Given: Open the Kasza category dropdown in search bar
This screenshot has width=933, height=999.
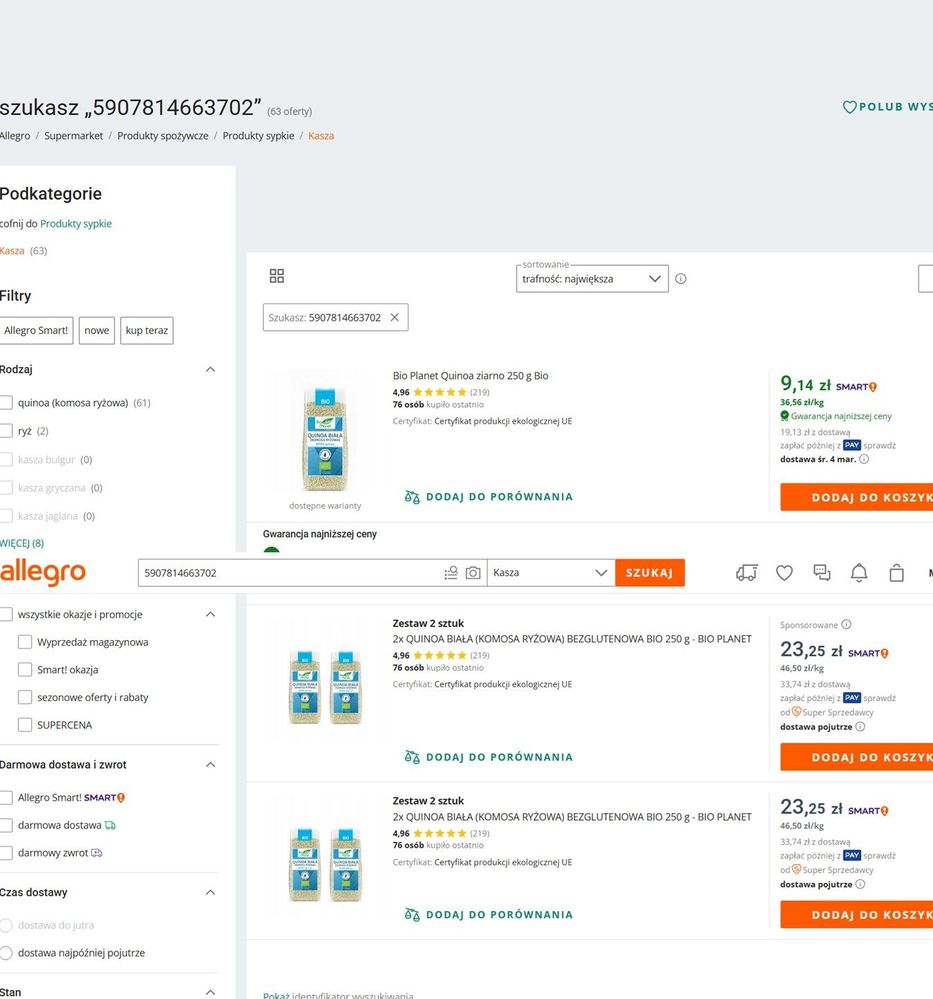Looking at the screenshot, I should [550, 573].
